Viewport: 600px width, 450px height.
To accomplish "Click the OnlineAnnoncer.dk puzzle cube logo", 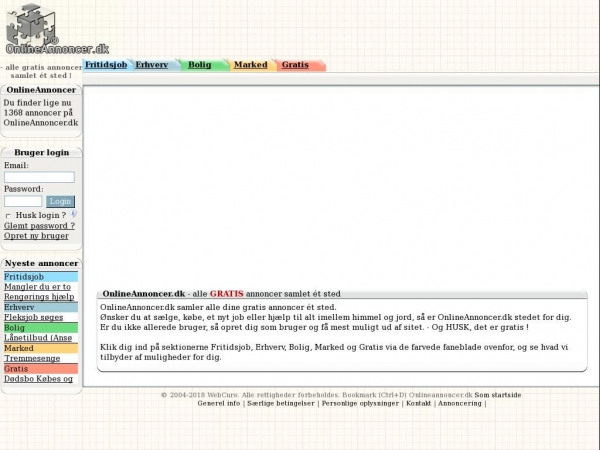I will pos(57,29).
